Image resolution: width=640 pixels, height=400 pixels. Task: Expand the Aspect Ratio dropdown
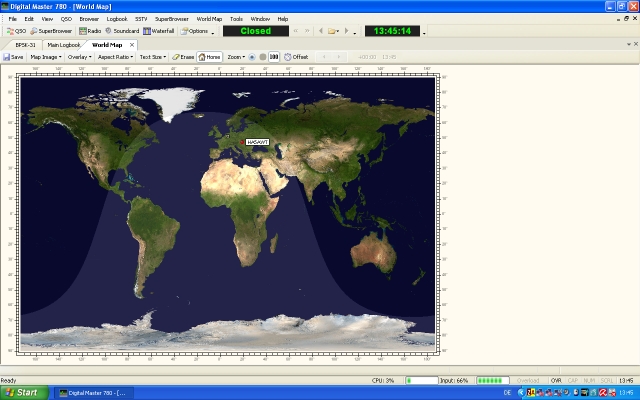click(x=115, y=57)
